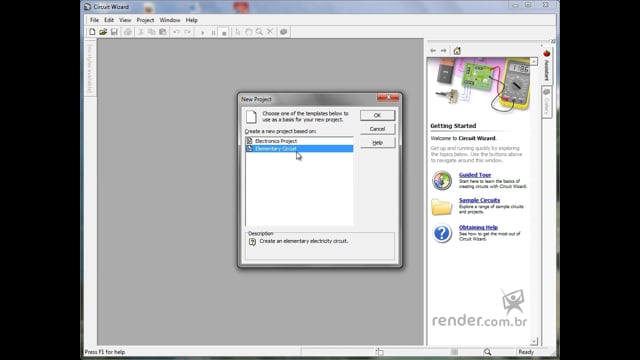Image resolution: width=640 pixels, height=360 pixels.
Task: Go forward in the Assistant panel
Action: (x=444, y=51)
